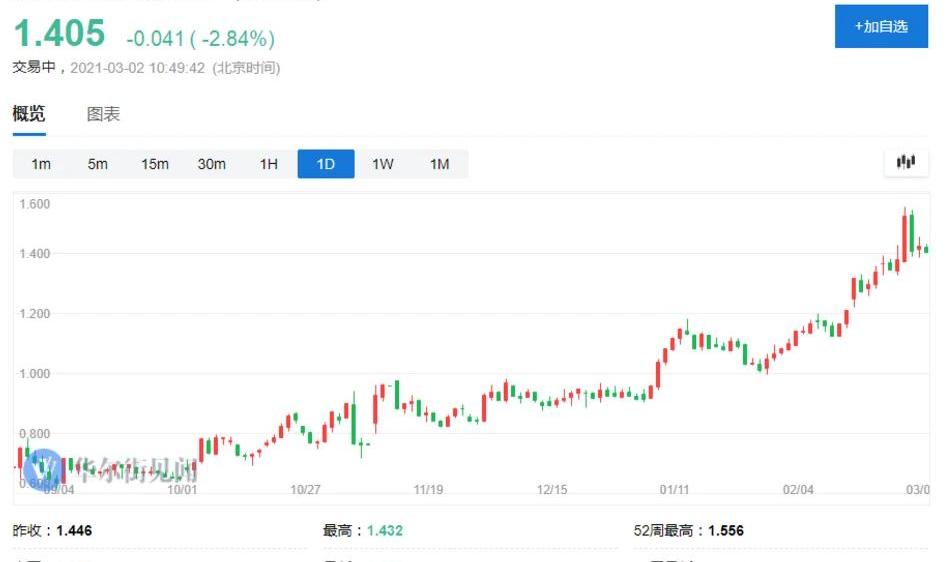Switch chart to 30m interval
948x562 pixels.
pyautogui.click(x=211, y=164)
